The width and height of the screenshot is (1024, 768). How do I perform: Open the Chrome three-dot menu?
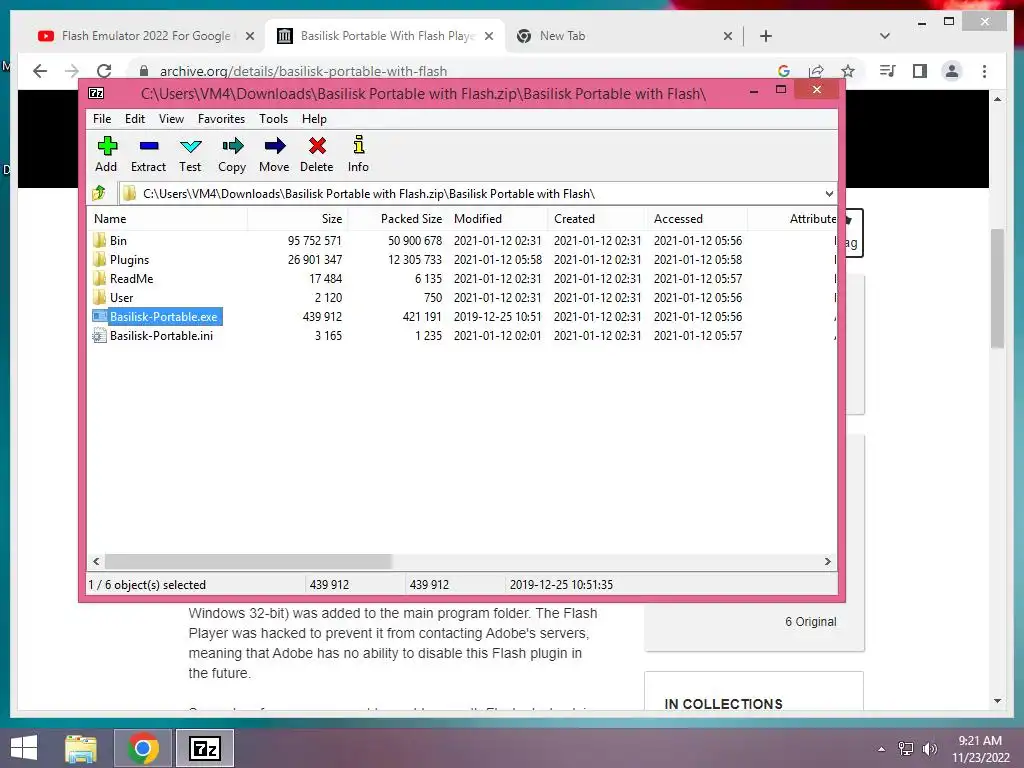984,71
